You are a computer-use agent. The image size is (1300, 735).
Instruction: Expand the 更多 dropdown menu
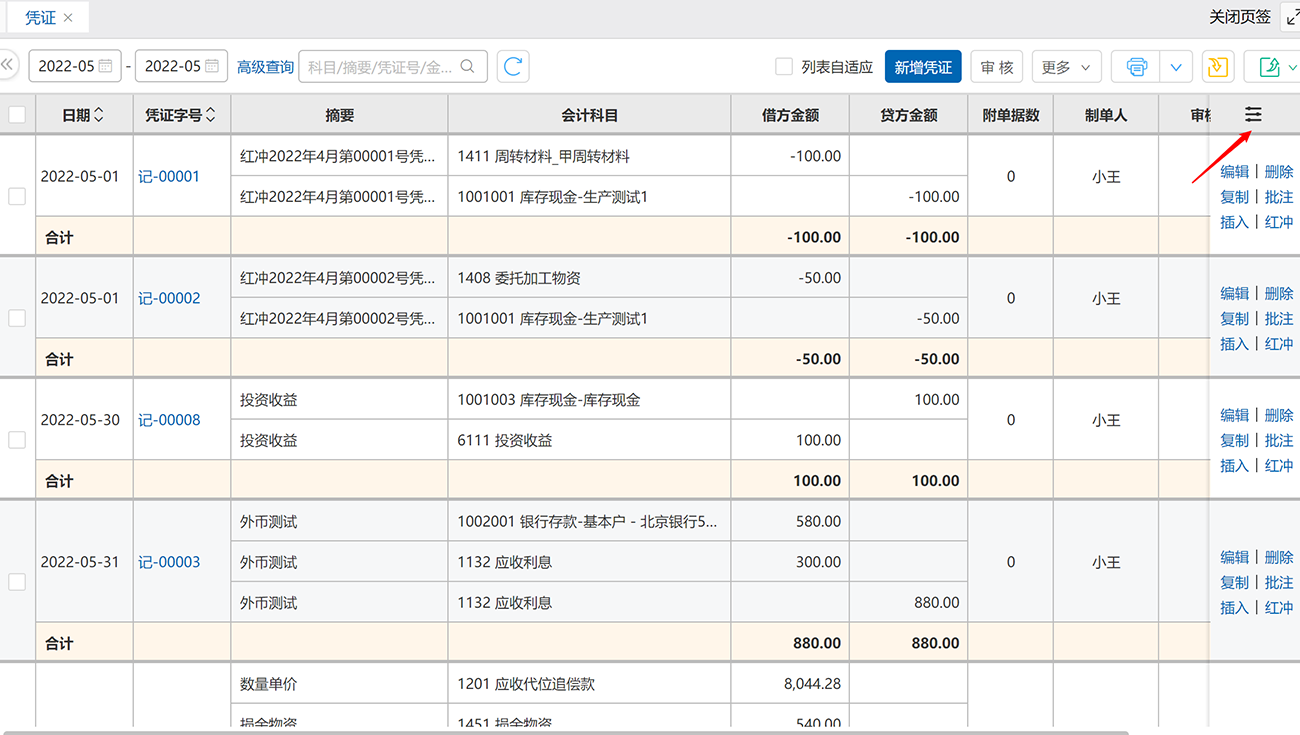point(1066,67)
